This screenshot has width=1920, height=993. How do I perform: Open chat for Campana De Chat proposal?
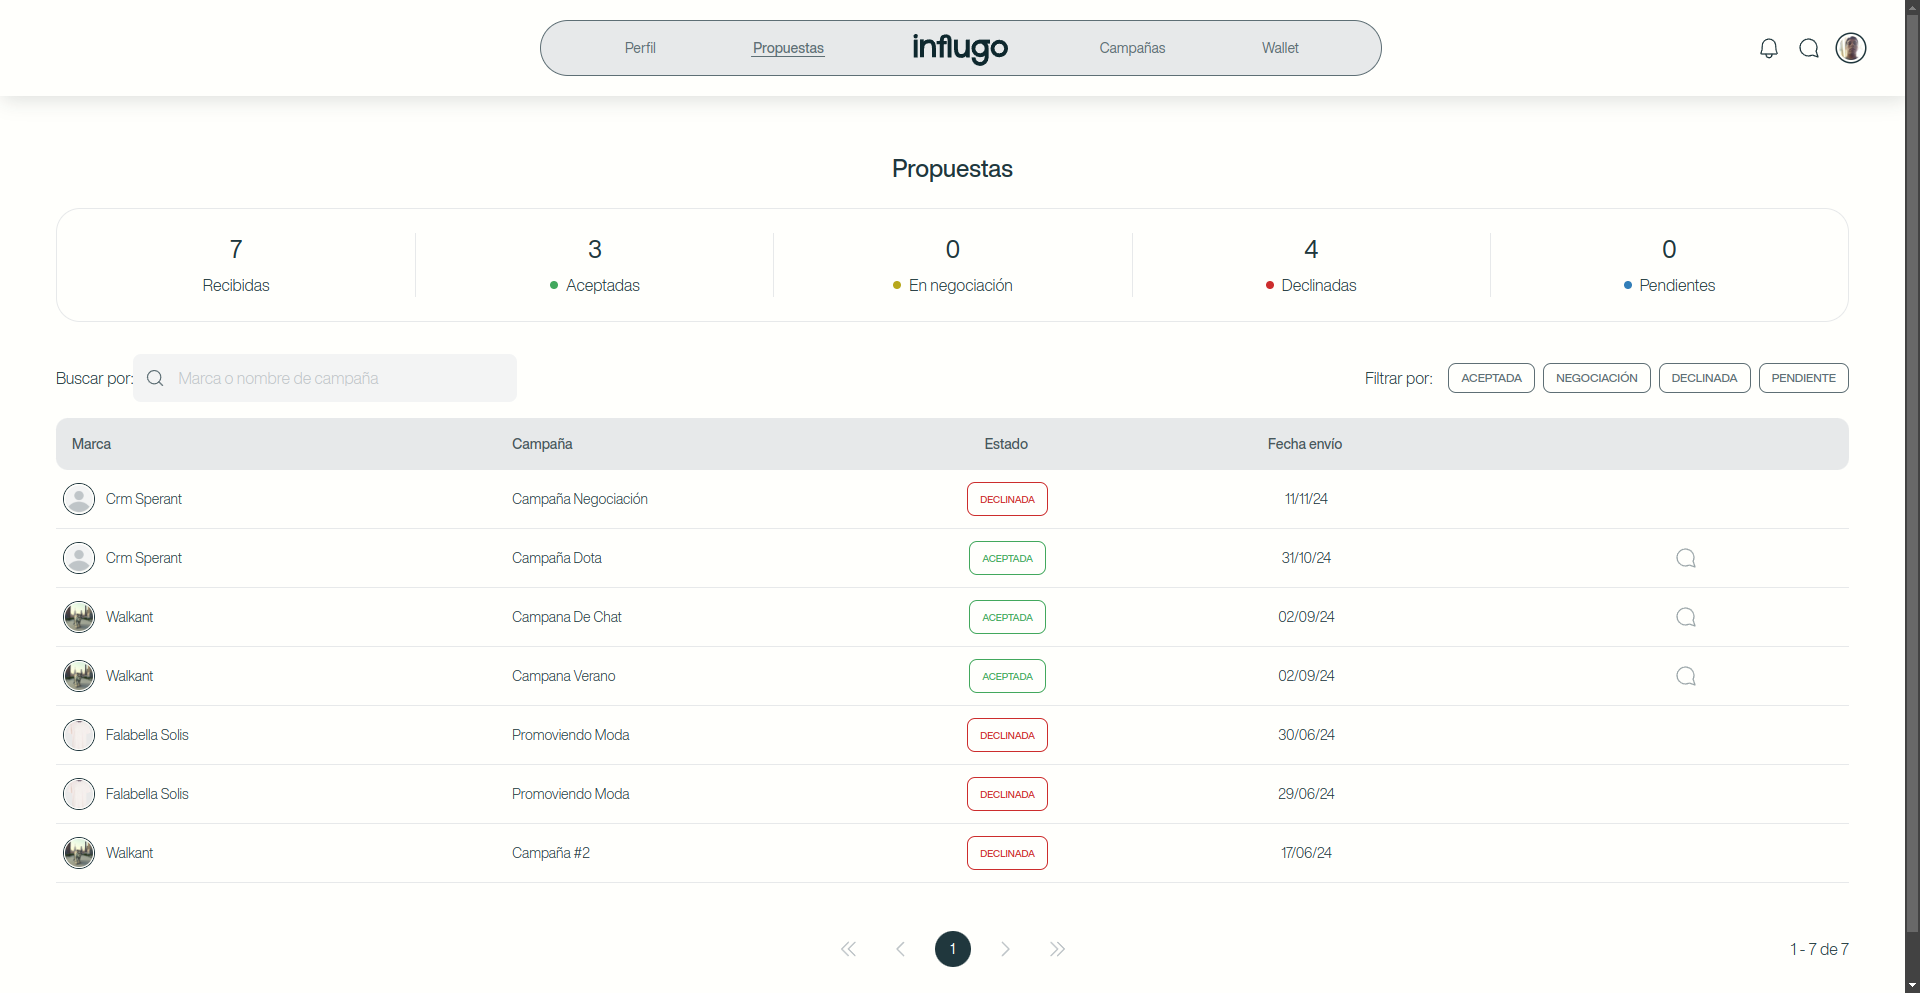coord(1685,617)
